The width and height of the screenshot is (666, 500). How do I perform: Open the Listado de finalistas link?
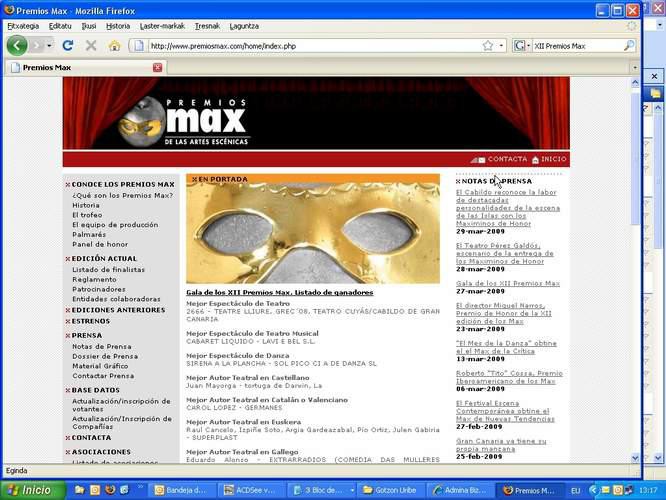[108, 269]
